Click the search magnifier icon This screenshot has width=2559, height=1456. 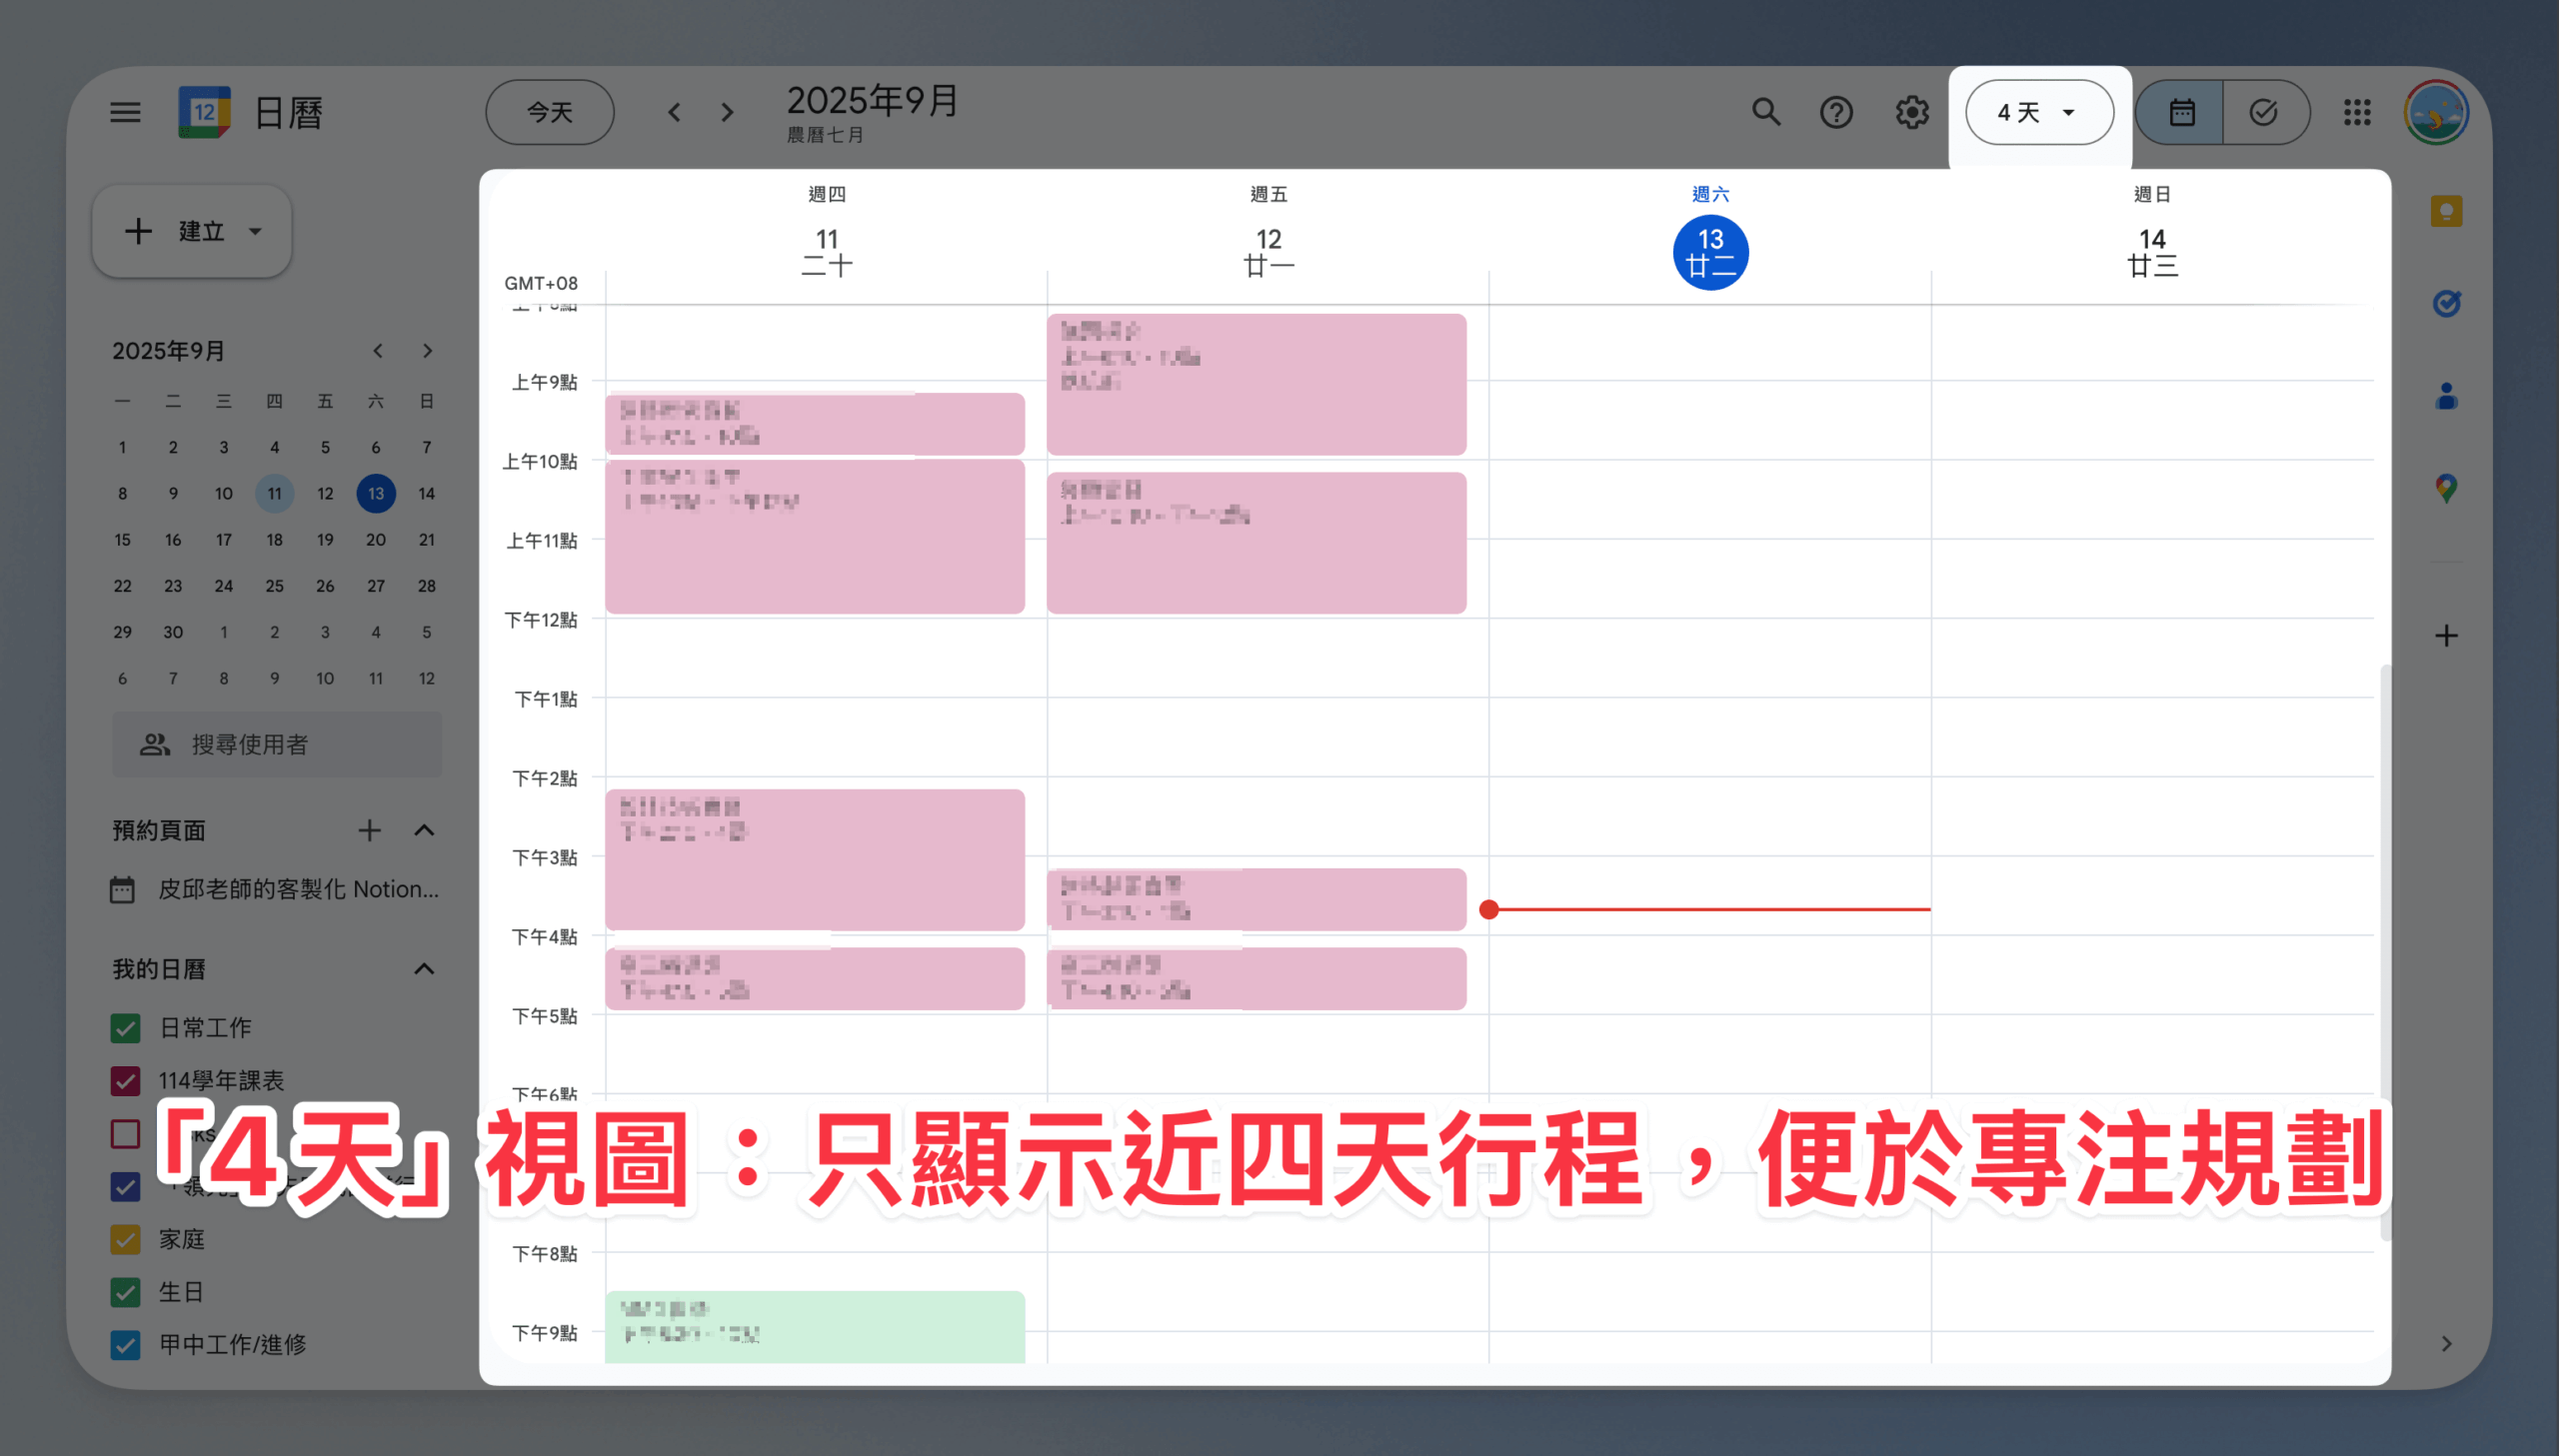coord(1766,112)
